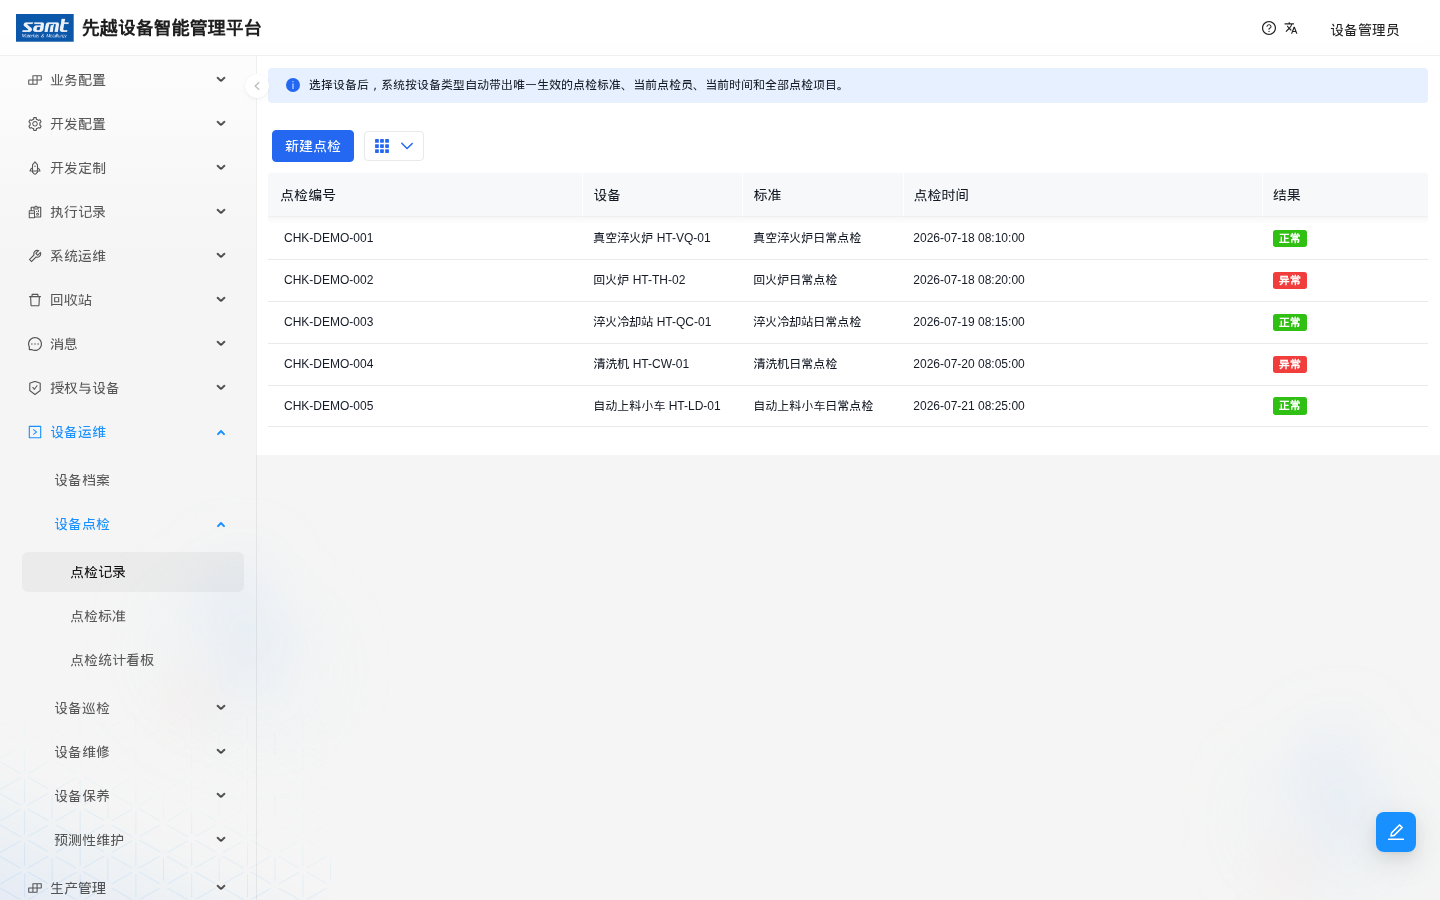Collapse the 设备运维 chevron
This screenshot has height=900, width=1440.
221,432
